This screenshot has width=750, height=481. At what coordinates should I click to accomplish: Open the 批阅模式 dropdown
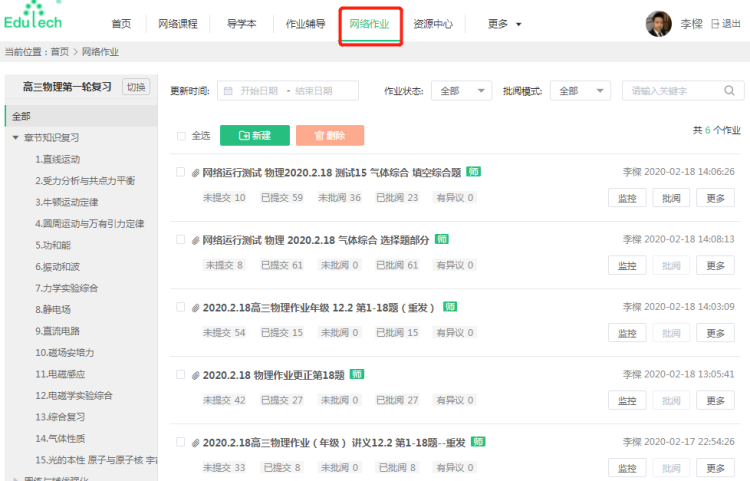(x=580, y=91)
